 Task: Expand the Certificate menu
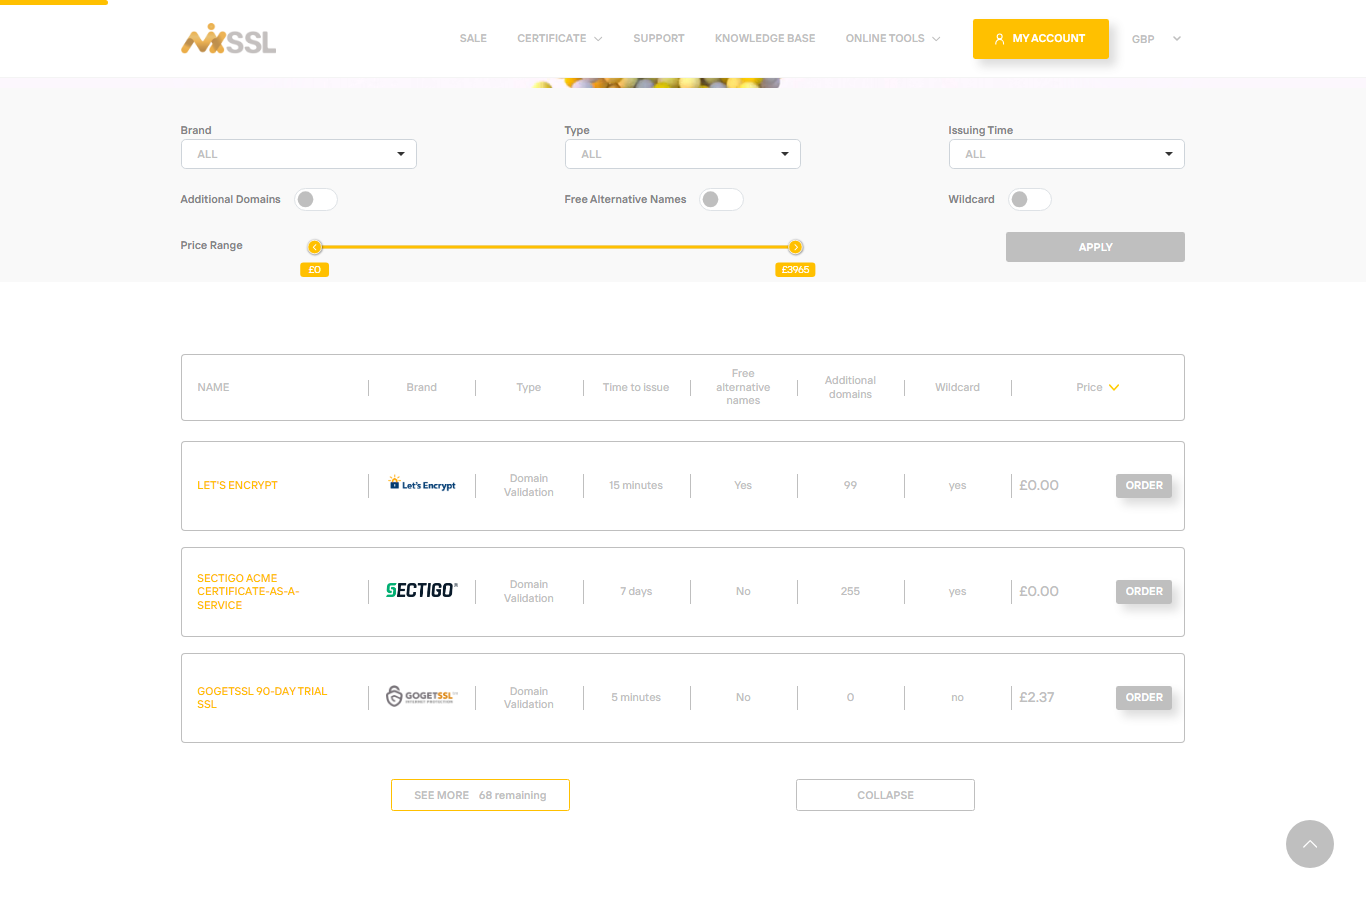point(560,39)
